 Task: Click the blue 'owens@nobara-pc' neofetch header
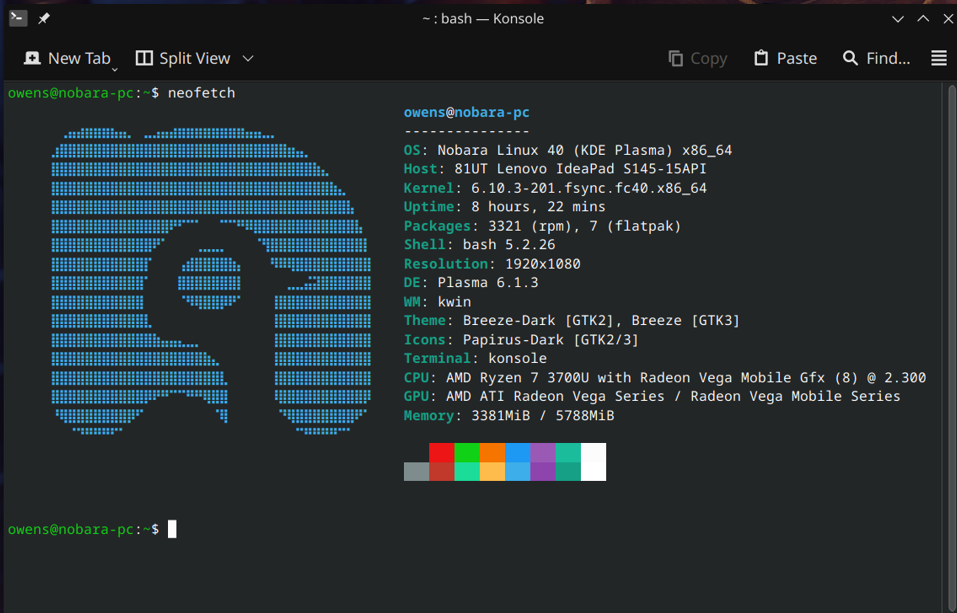pyautogui.click(x=466, y=112)
